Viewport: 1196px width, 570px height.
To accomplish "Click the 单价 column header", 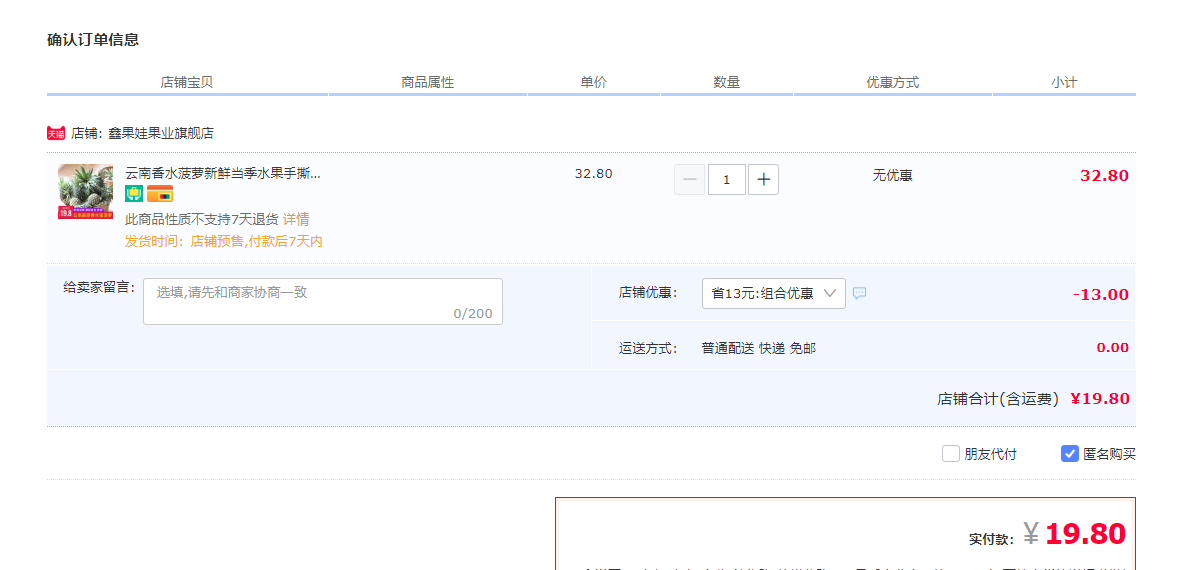I will click(593, 82).
